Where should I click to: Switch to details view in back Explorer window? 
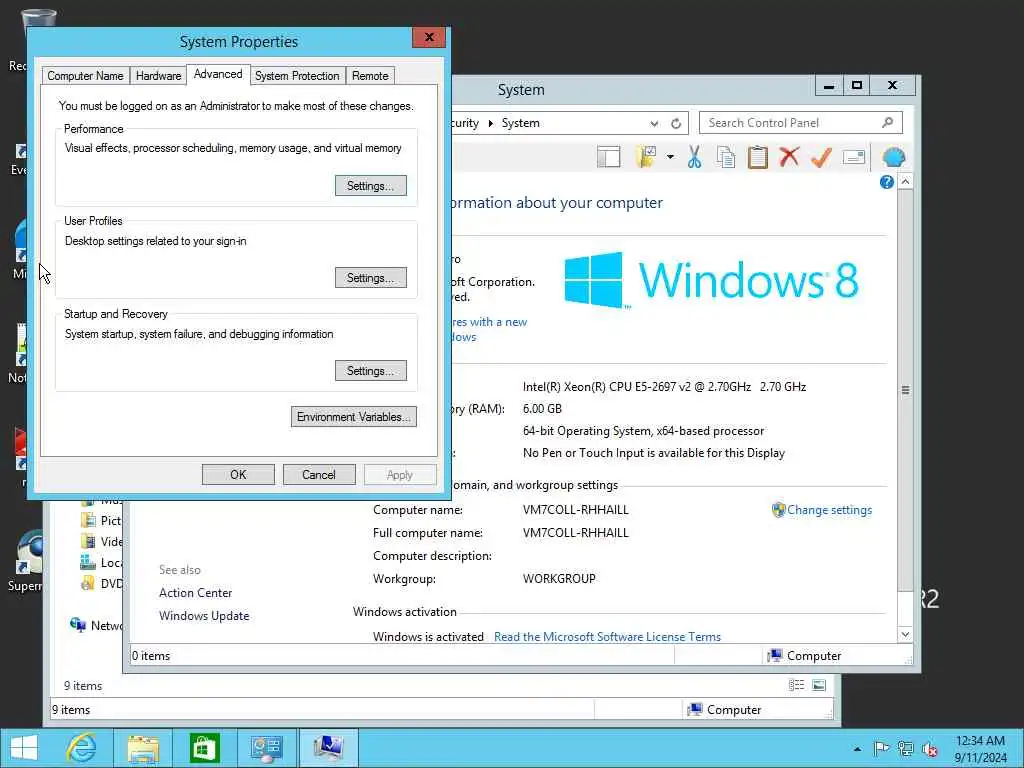[x=796, y=685]
